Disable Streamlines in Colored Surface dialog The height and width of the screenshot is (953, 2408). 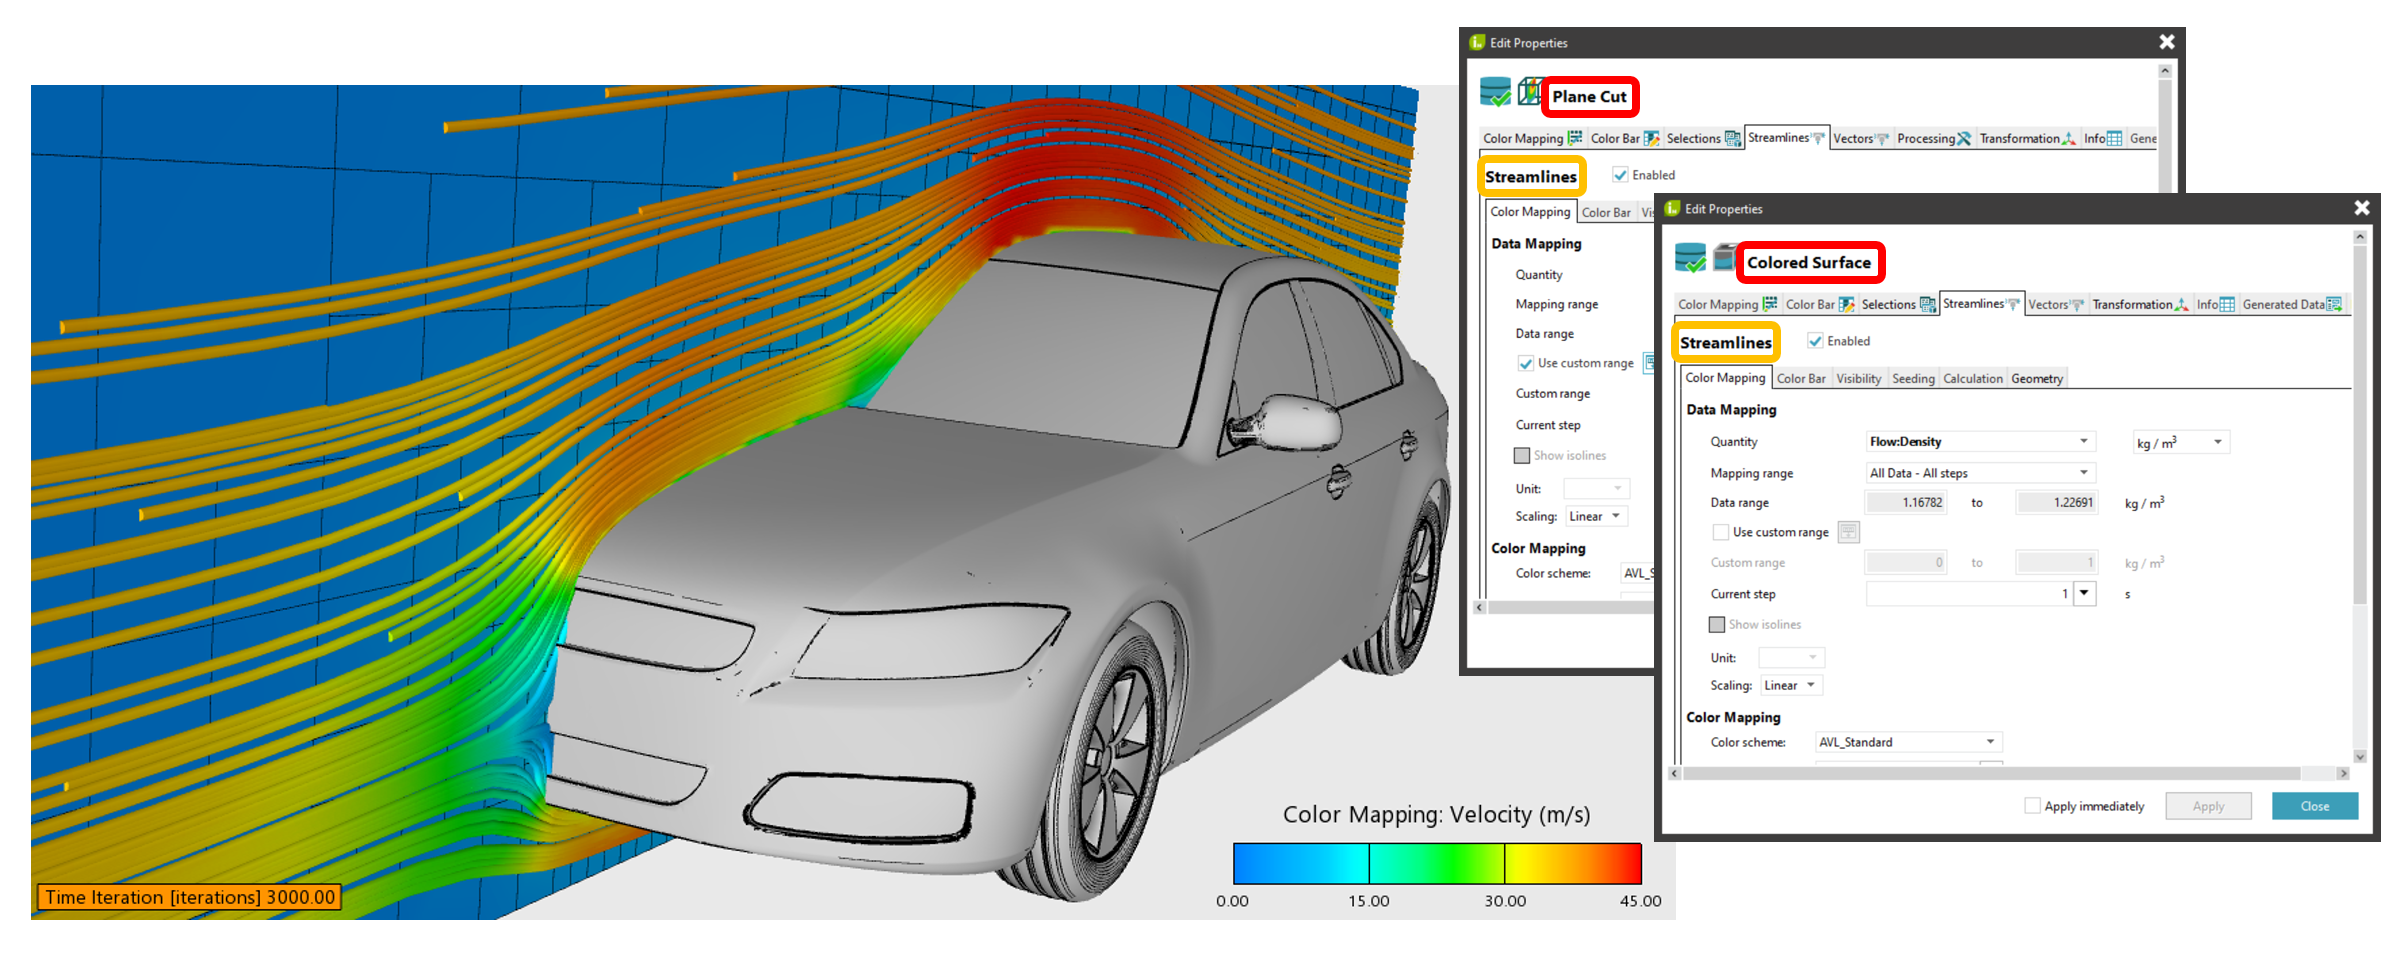[x=1815, y=341]
